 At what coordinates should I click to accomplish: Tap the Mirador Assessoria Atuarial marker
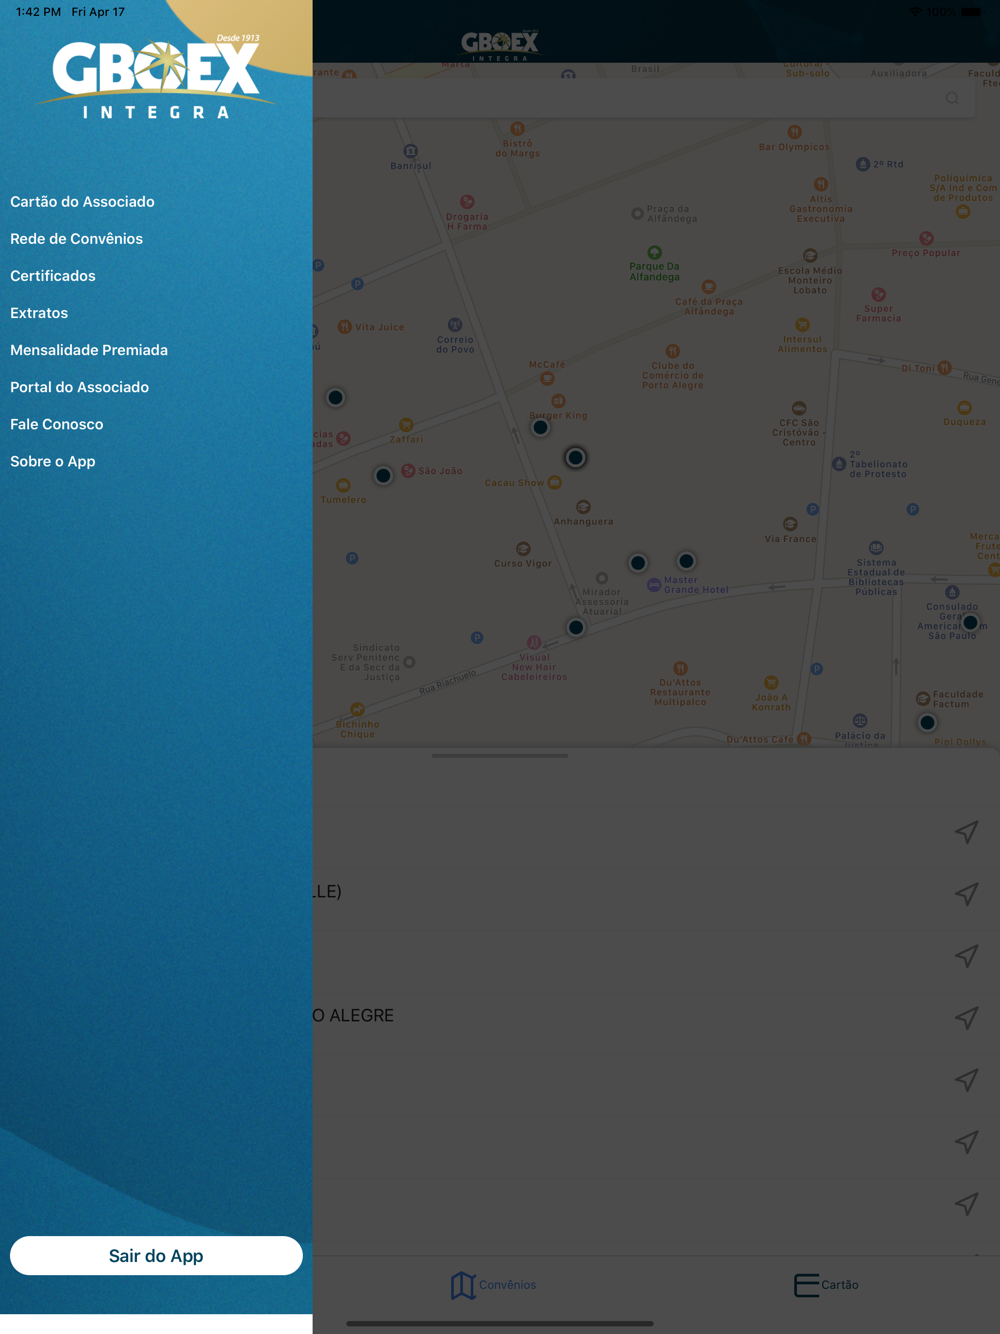point(601,578)
